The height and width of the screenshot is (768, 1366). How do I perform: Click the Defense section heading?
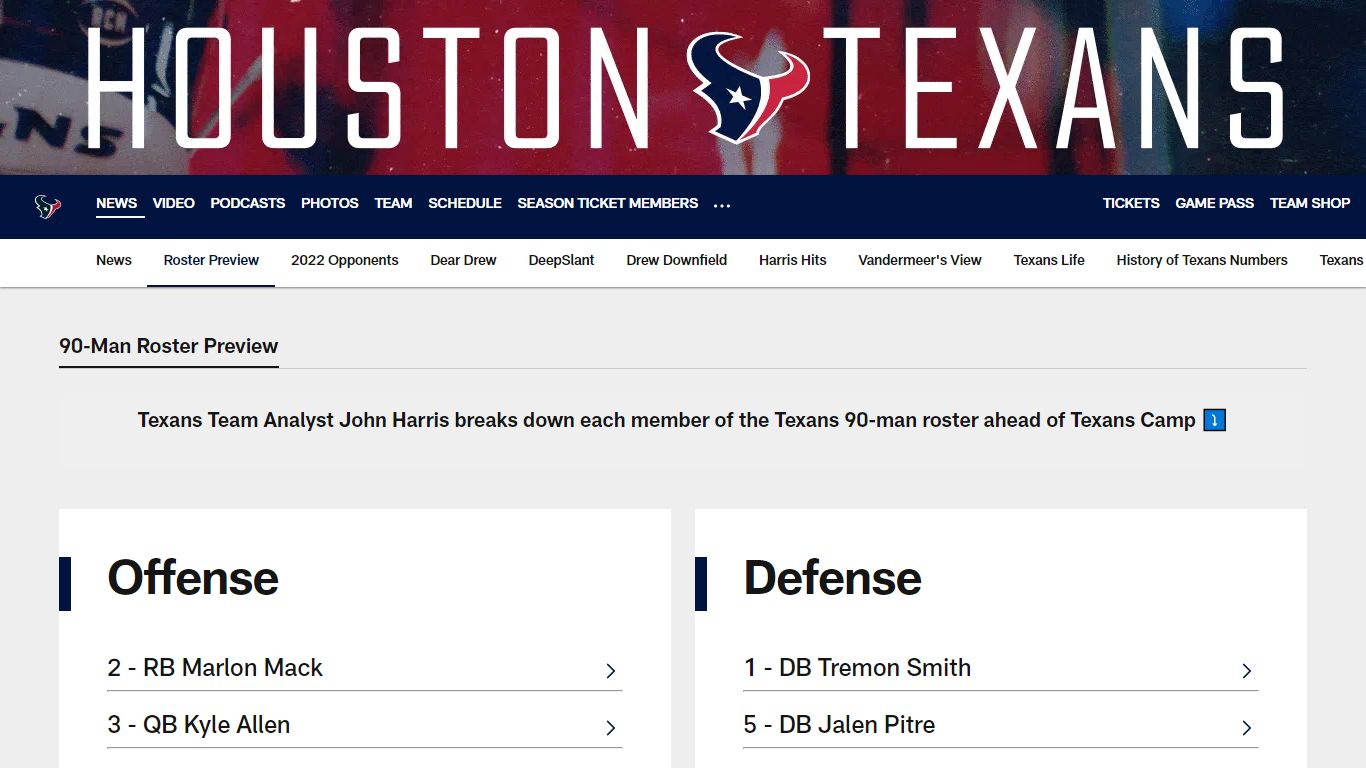[x=832, y=578]
